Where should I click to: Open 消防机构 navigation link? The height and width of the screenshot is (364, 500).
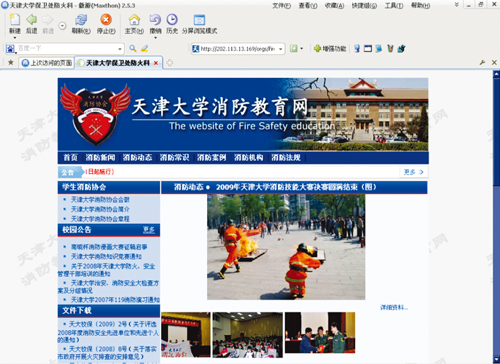click(248, 157)
